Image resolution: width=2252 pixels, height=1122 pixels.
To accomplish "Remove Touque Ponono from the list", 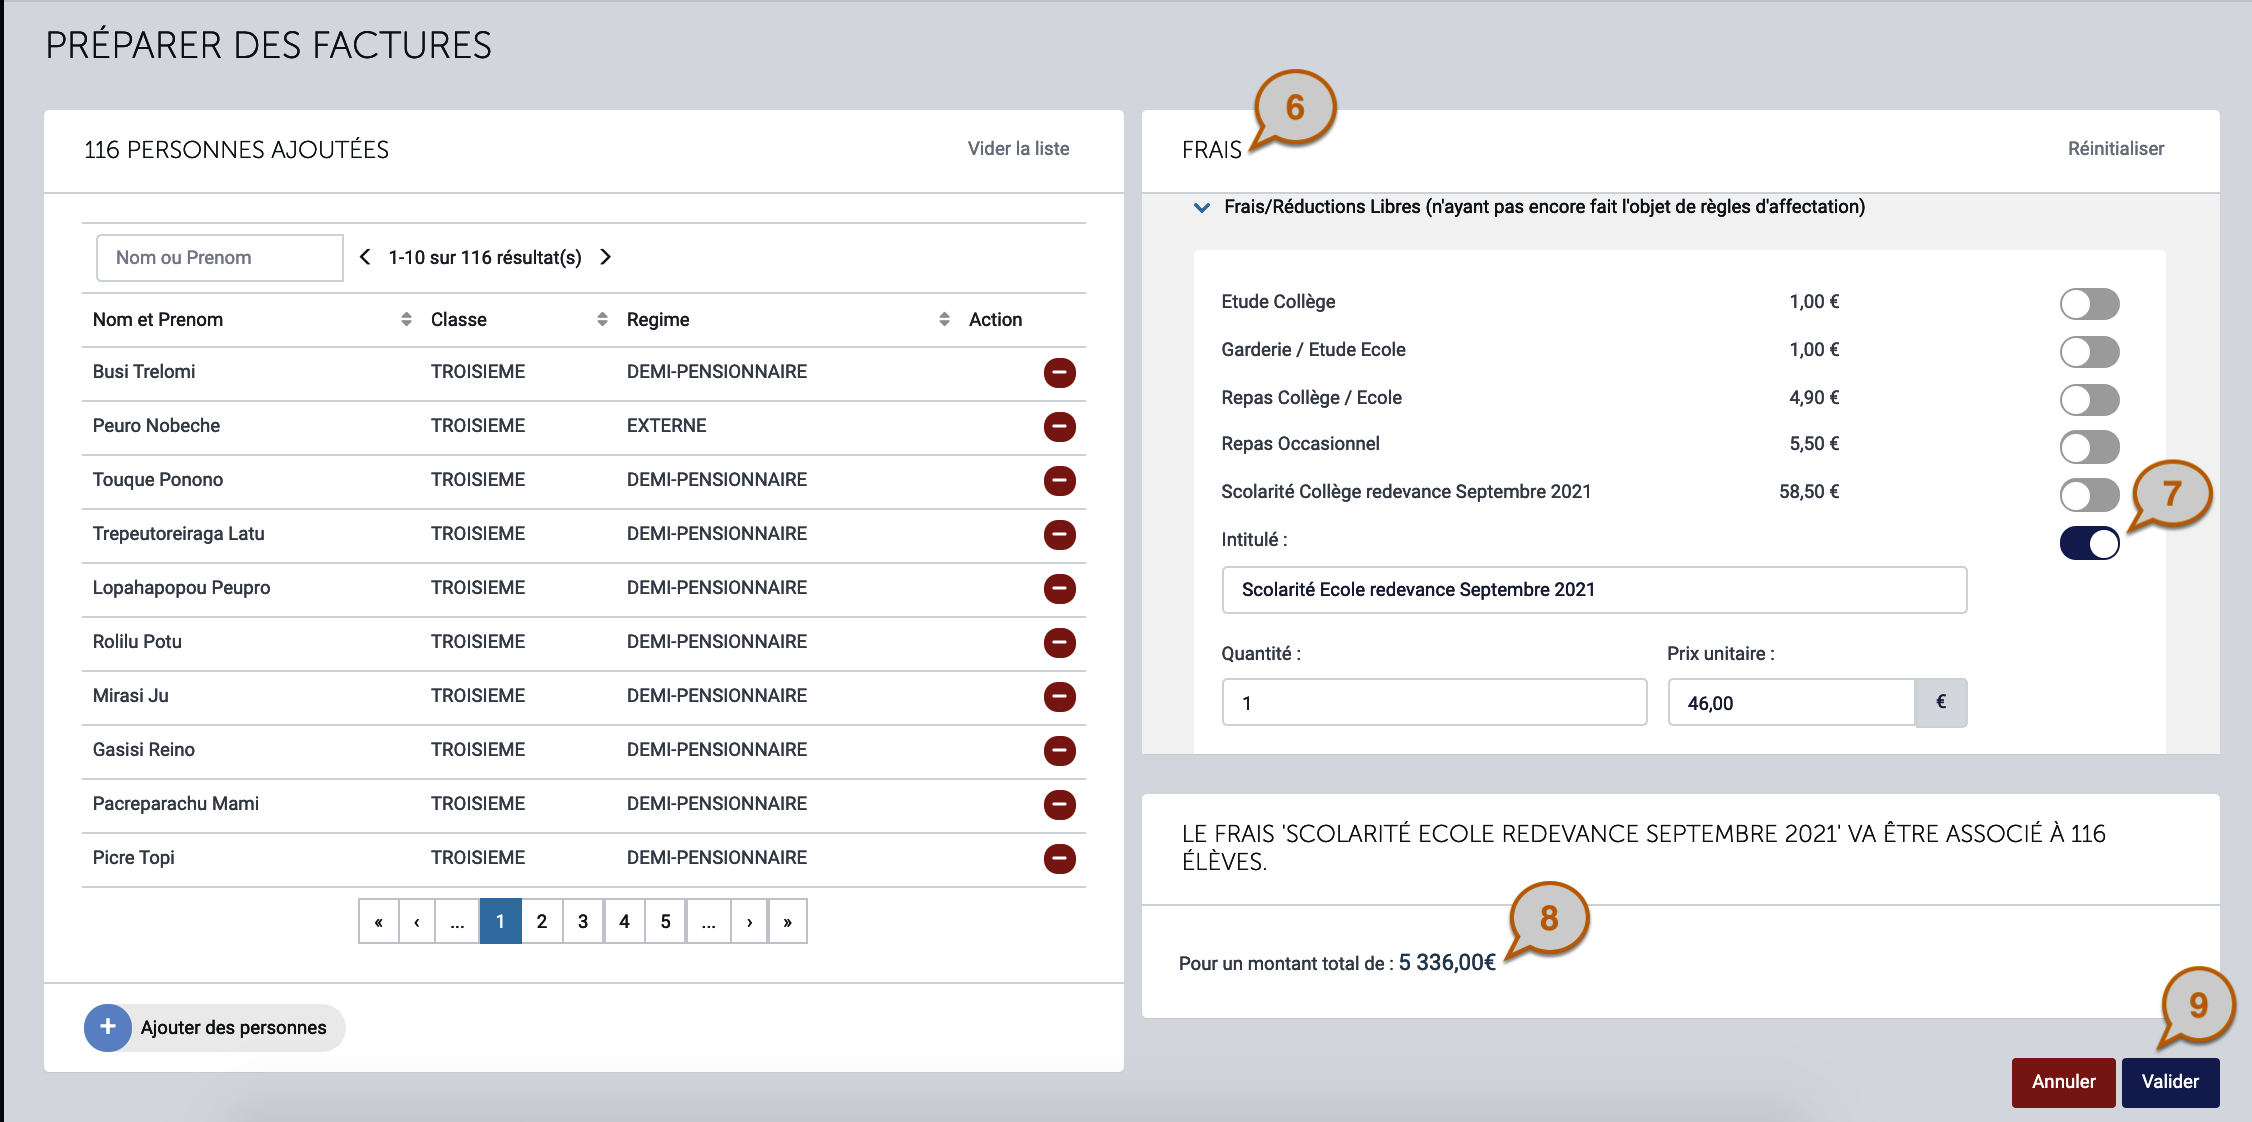I will [1059, 481].
